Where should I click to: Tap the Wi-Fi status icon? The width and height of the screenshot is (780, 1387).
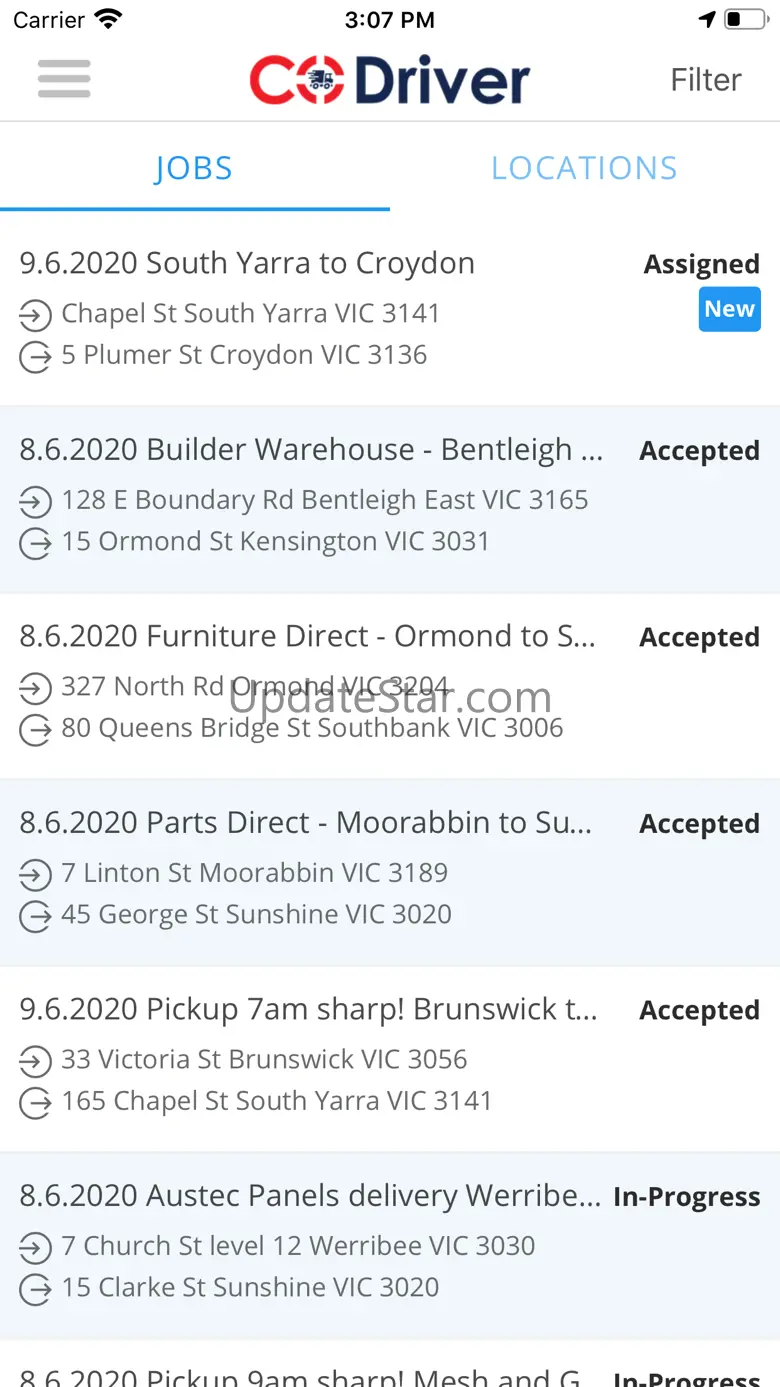pyautogui.click(x=108, y=19)
